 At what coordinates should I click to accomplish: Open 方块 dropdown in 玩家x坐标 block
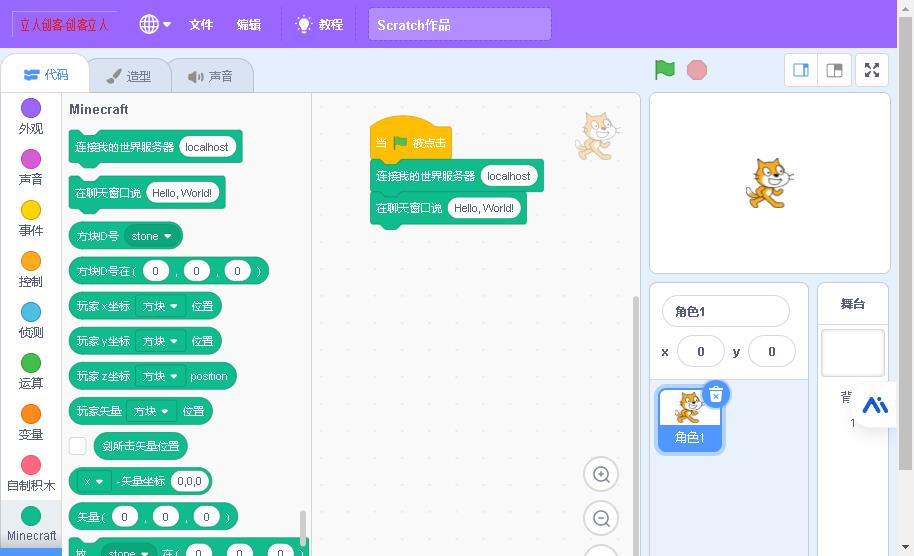(x=160, y=306)
